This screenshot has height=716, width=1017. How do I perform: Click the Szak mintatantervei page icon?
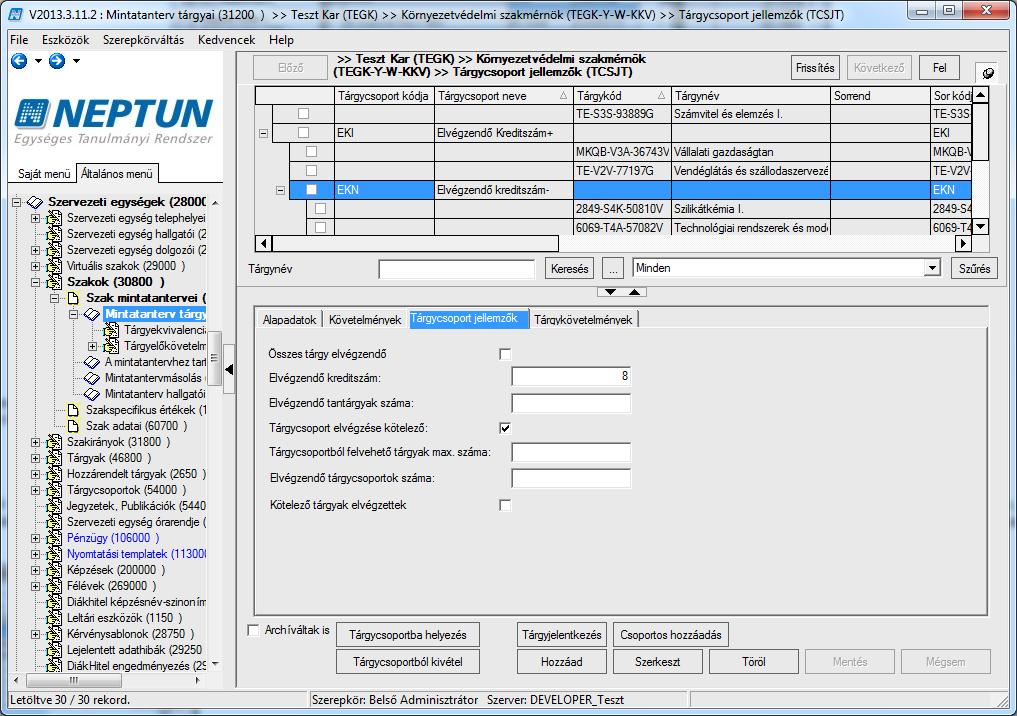pyautogui.click(x=73, y=298)
